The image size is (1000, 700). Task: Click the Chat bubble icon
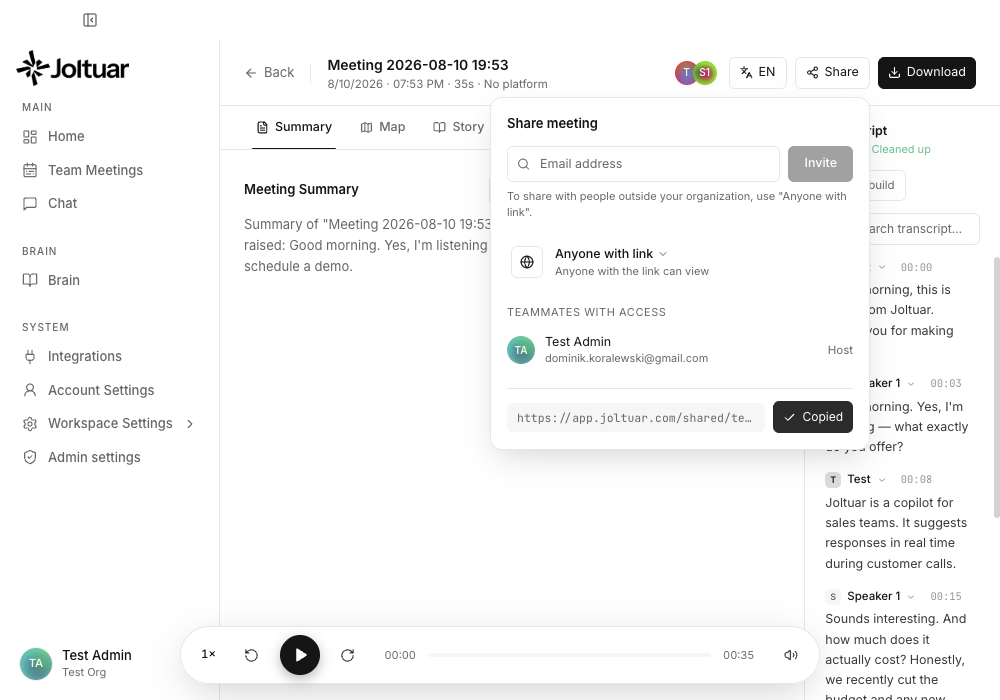[x=30, y=203]
